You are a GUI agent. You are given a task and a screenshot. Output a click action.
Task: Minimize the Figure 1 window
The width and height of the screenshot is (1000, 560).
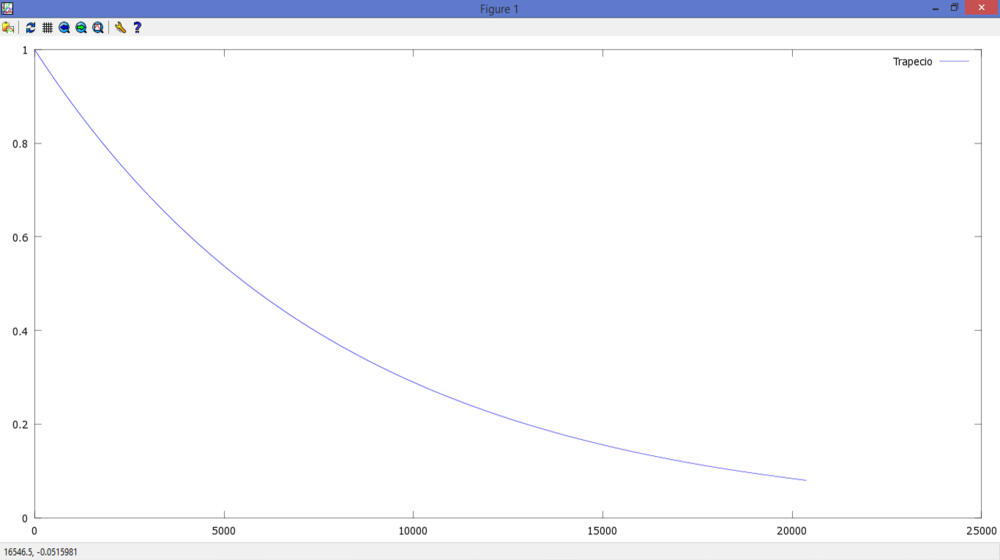click(x=933, y=8)
